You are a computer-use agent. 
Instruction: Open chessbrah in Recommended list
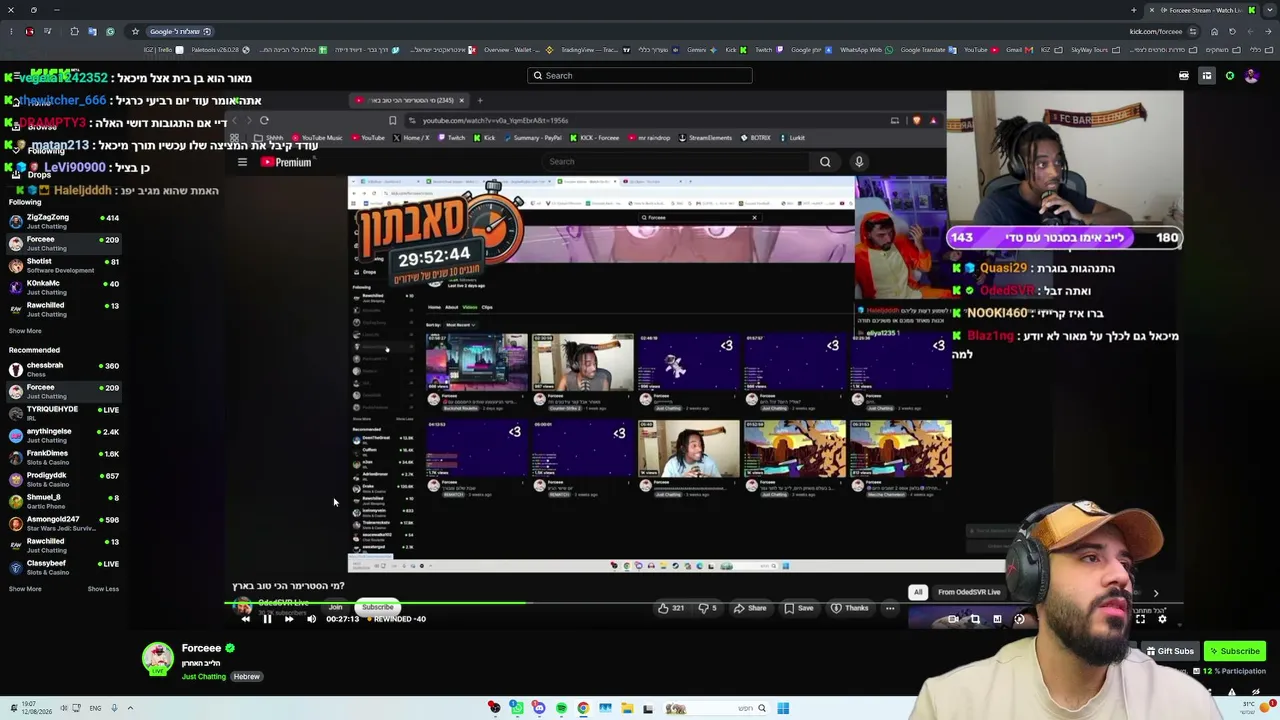(x=64, y=369)
